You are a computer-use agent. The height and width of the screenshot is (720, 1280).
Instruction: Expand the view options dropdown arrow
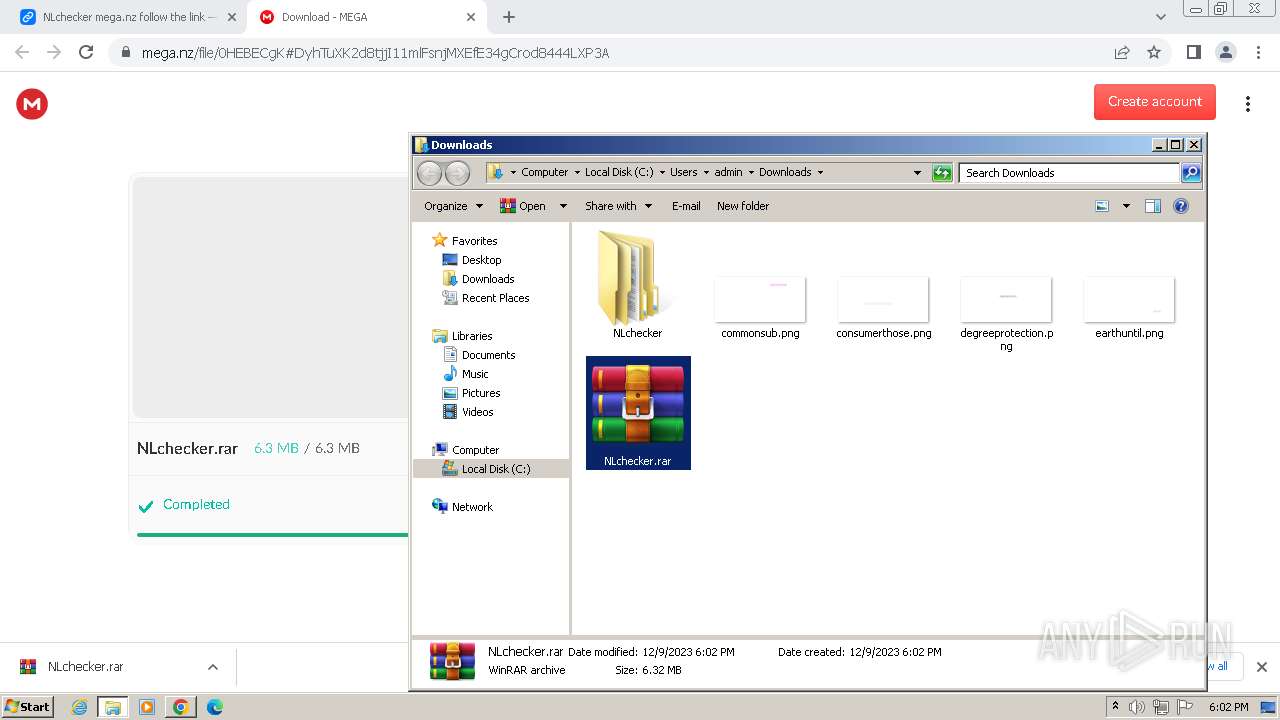click(1126, 206)
